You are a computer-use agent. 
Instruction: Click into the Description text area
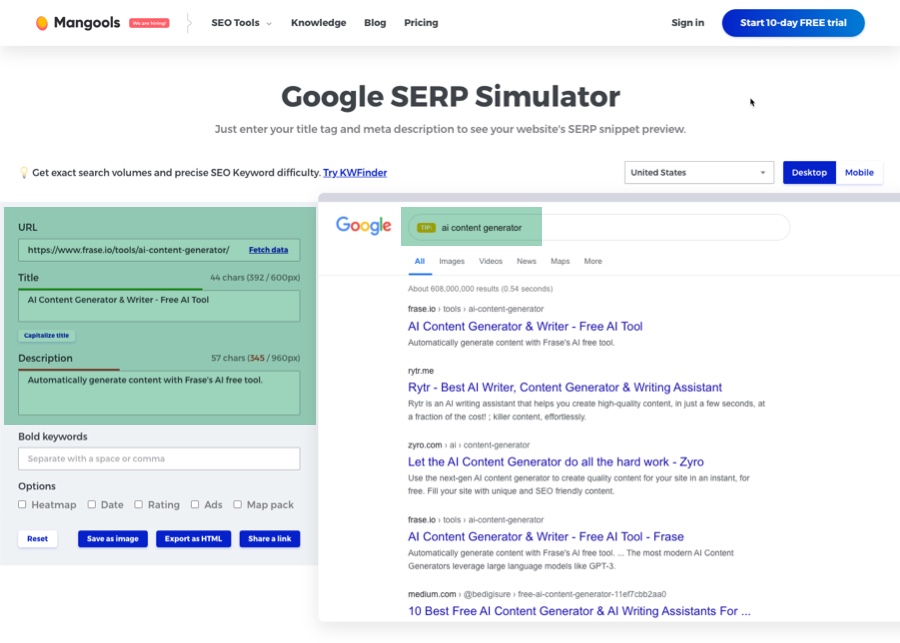tap(159, 393)
